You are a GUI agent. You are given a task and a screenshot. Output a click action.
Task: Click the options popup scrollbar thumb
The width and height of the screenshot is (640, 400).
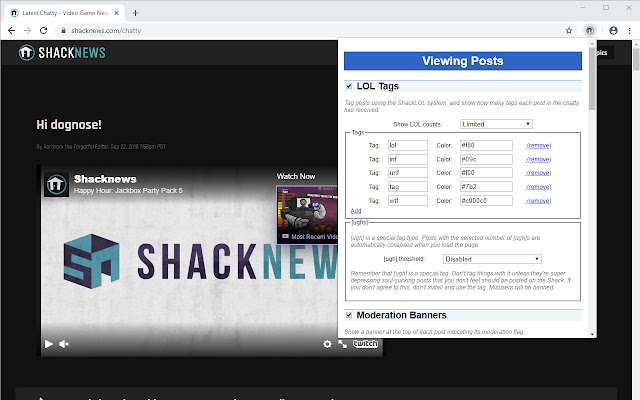[x=592, y=78]
